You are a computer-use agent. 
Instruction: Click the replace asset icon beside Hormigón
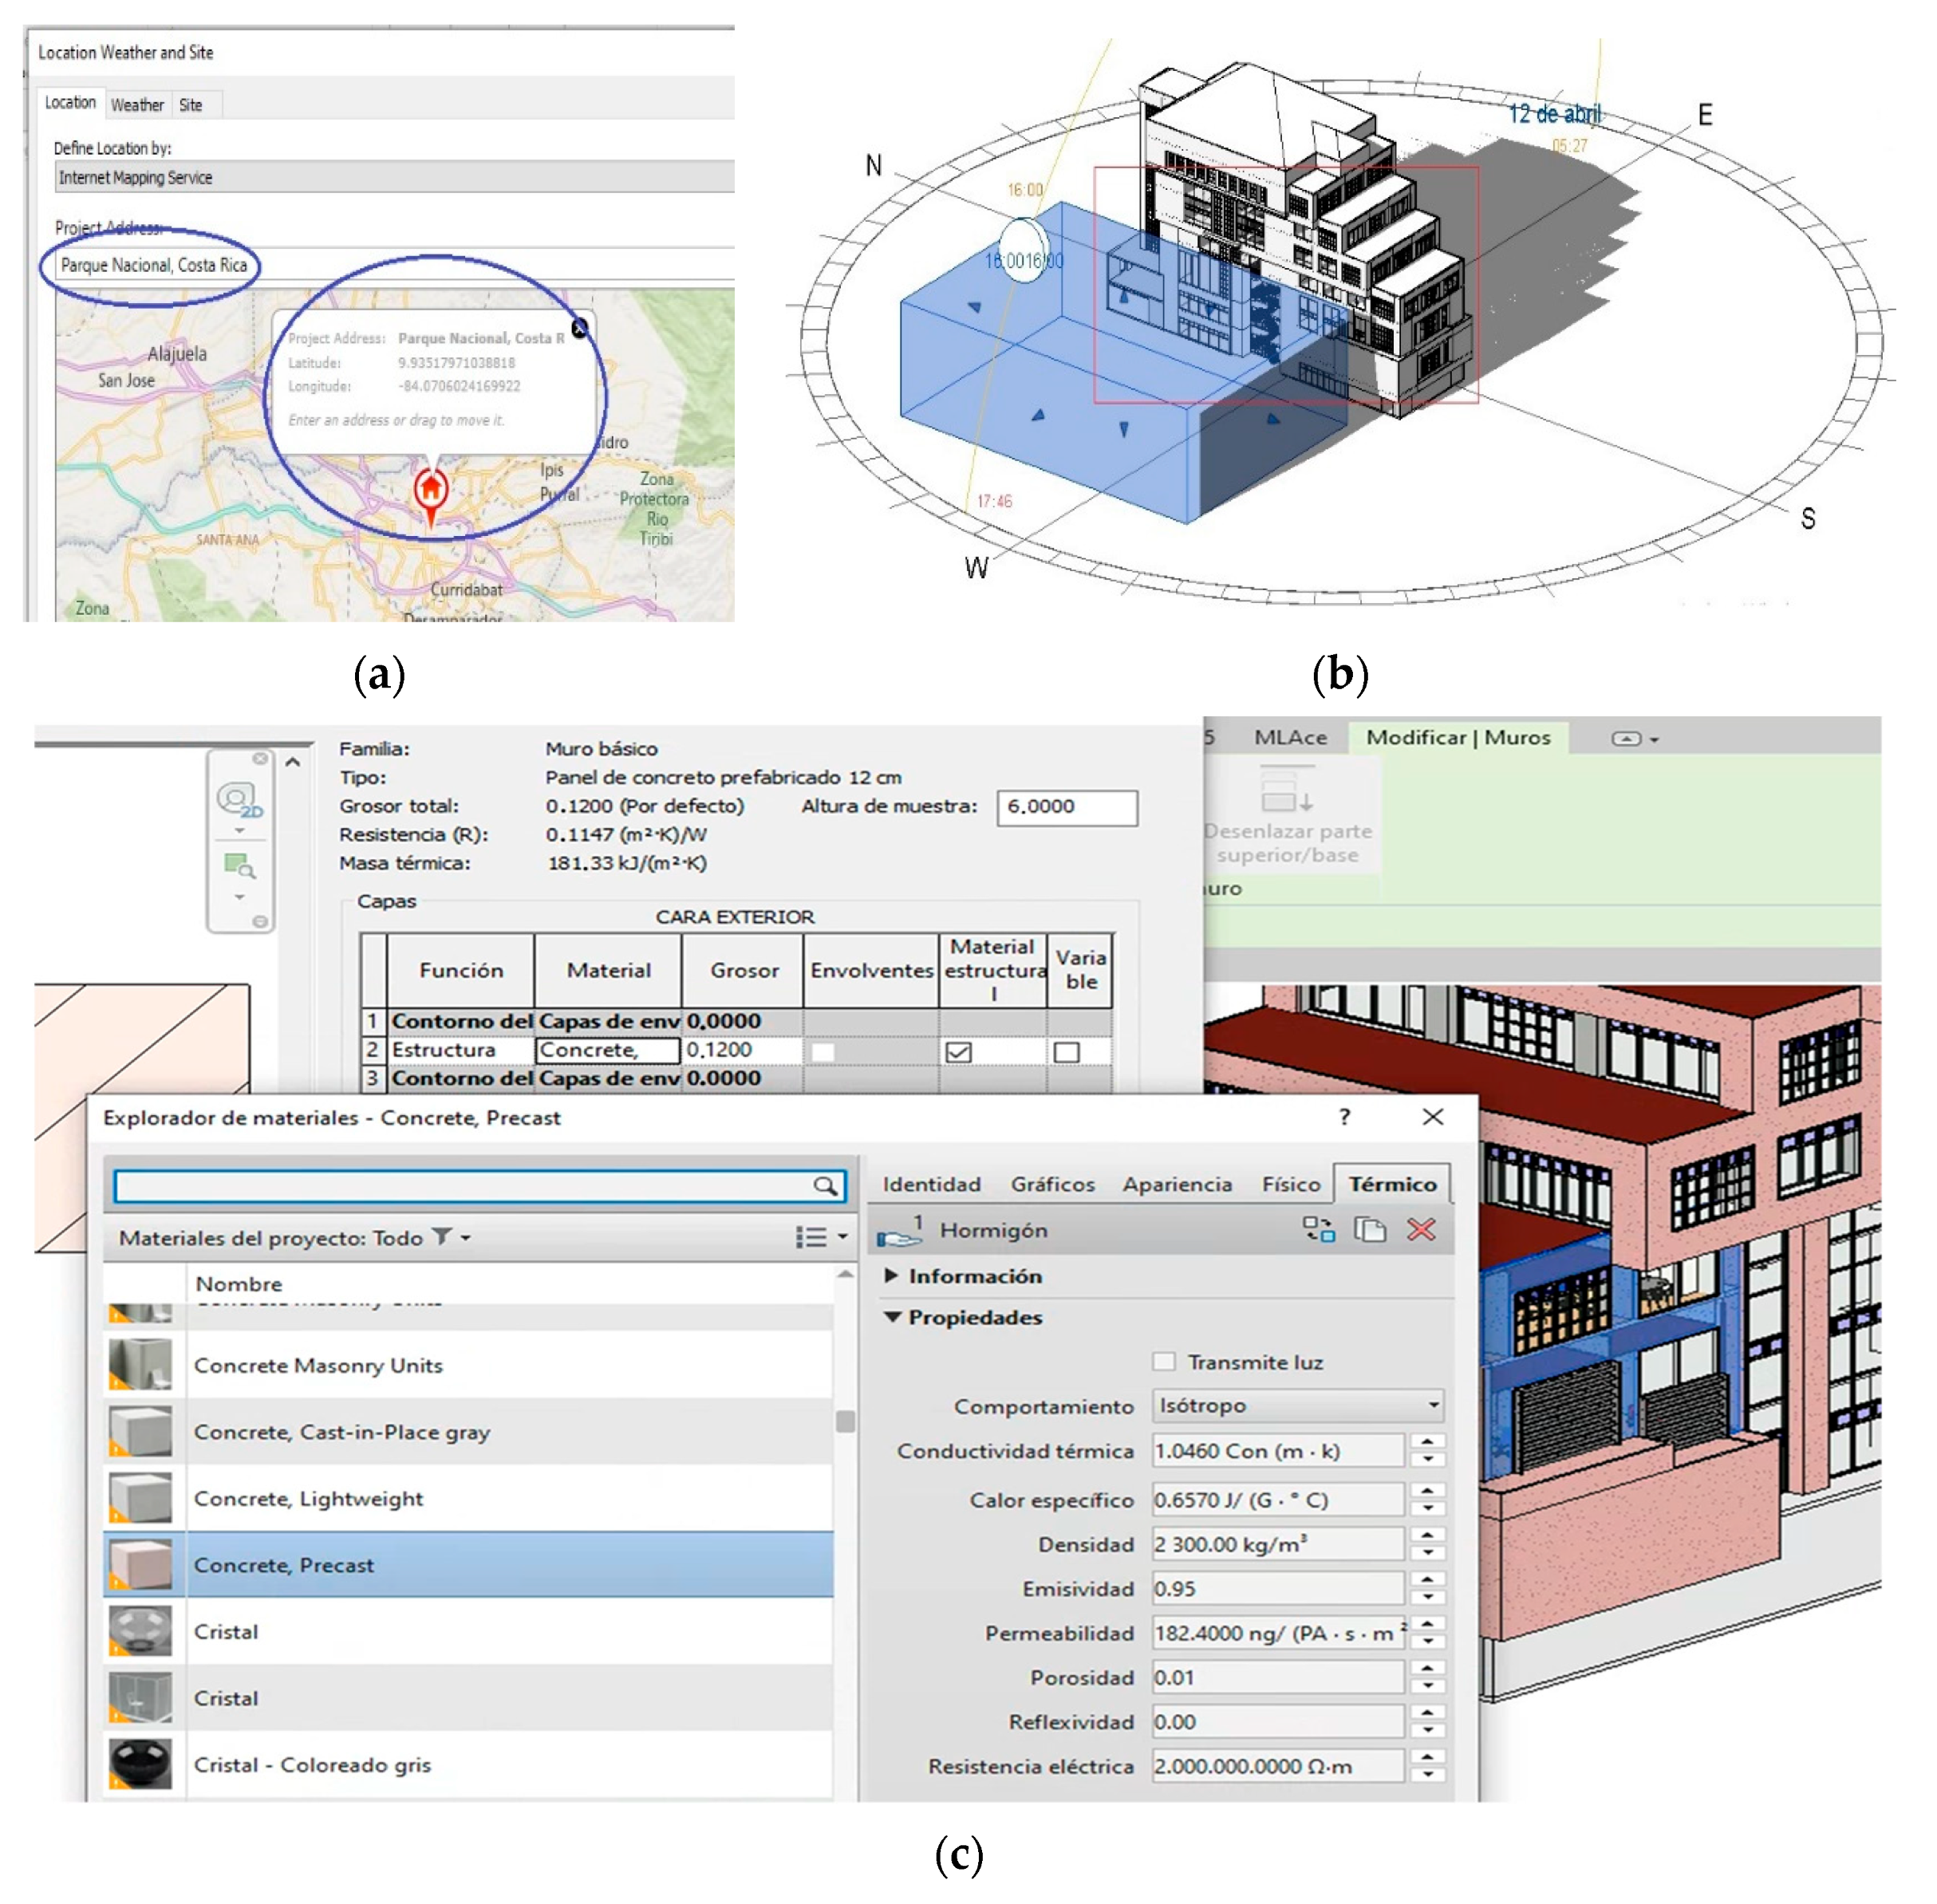pyautogui.click(x=1318, y=1229)
